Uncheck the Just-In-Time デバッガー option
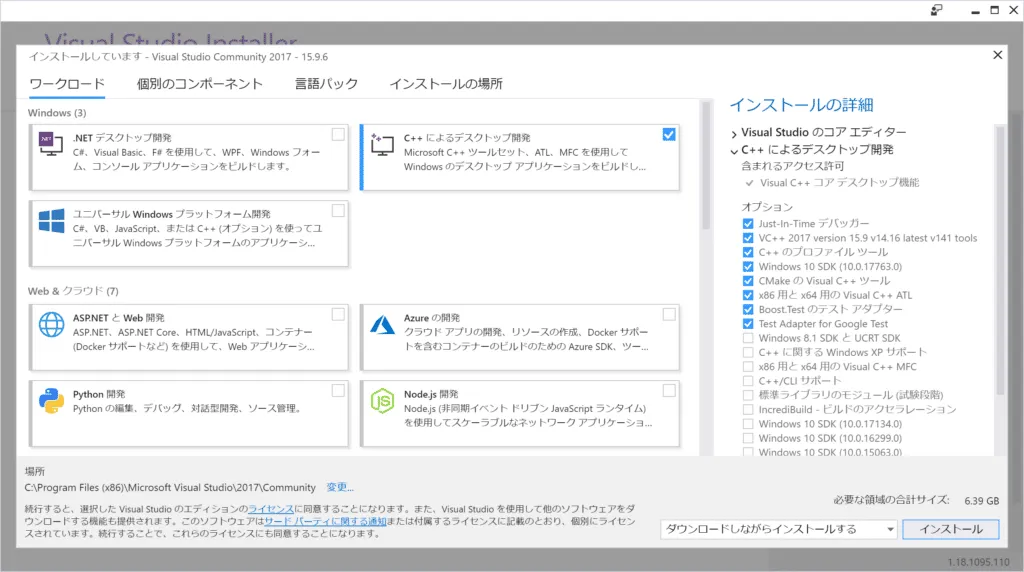Image resolution: width=1024 pixels, height=572 pixels. [x=748, y=223]
